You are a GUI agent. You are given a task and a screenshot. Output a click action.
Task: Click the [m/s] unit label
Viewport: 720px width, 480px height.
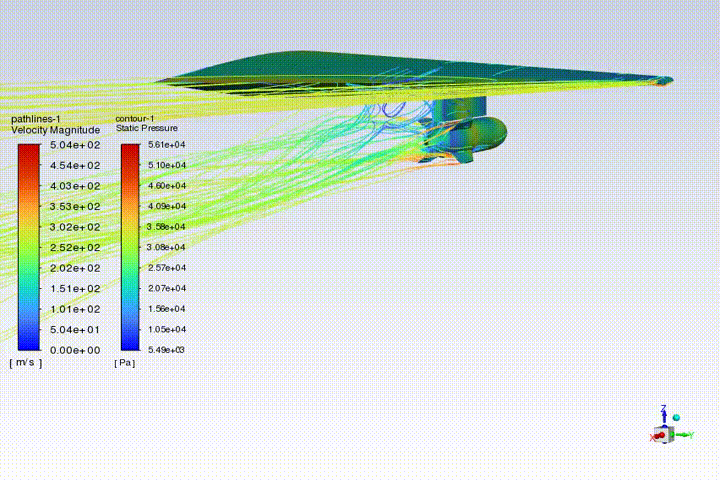click(x=26, y=363)
